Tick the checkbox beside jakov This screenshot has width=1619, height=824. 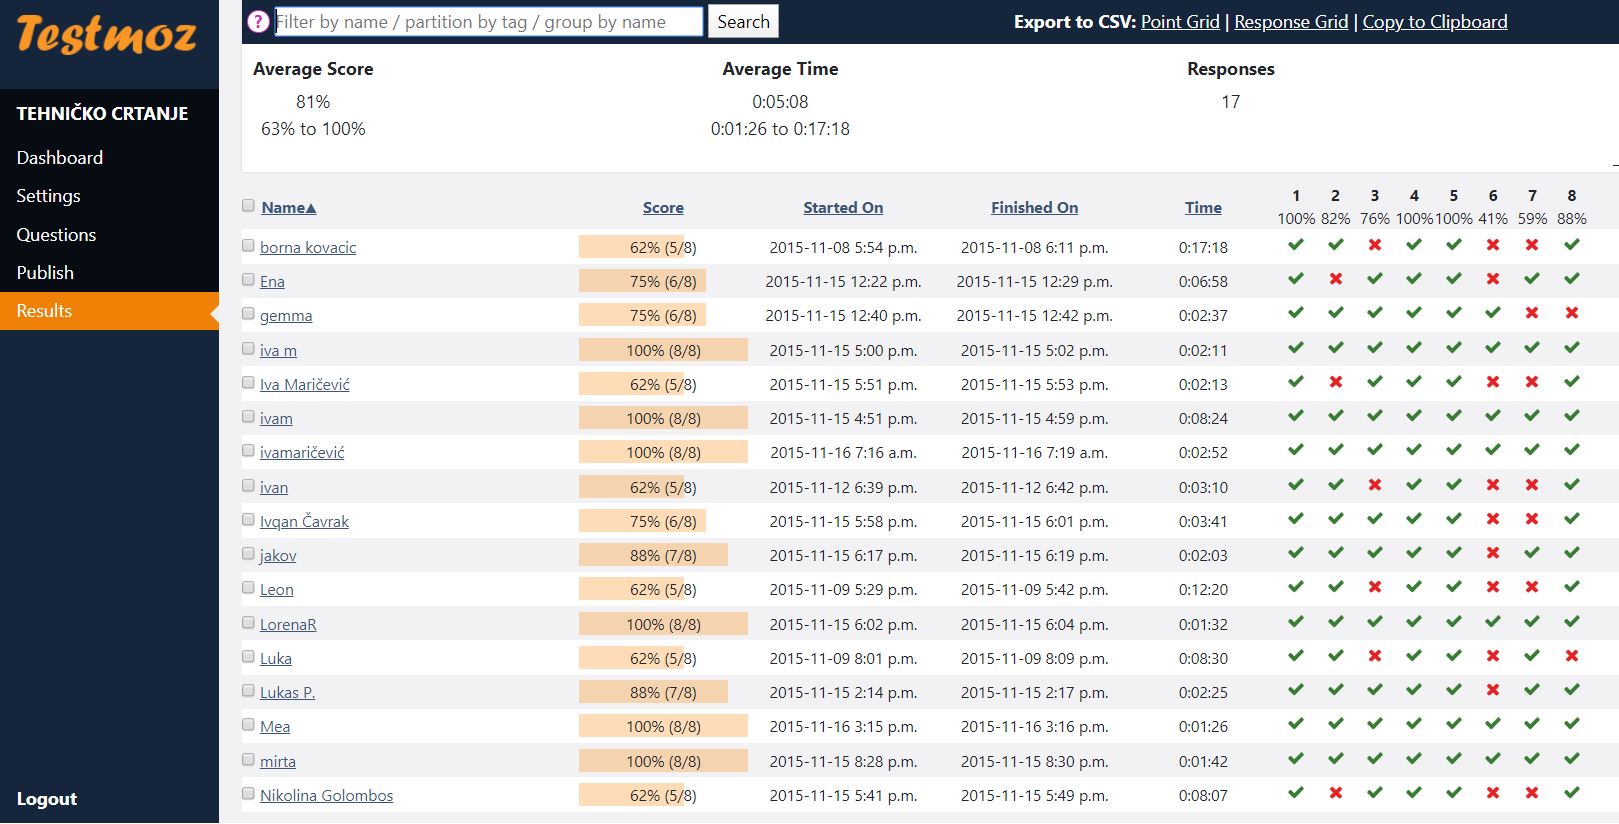248,554
